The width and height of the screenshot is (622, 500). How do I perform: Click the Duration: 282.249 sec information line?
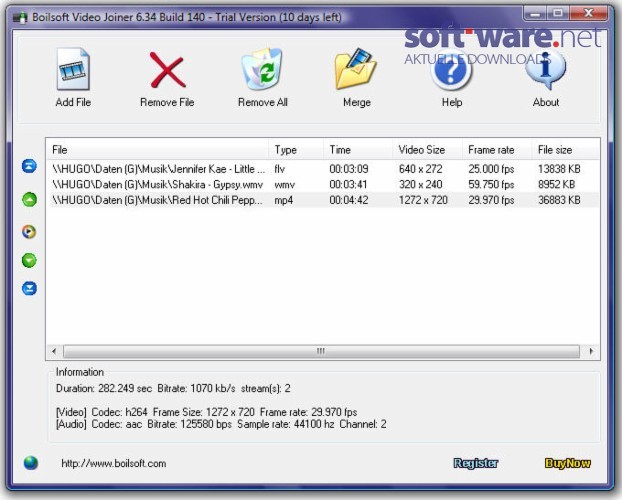(173, 388)
